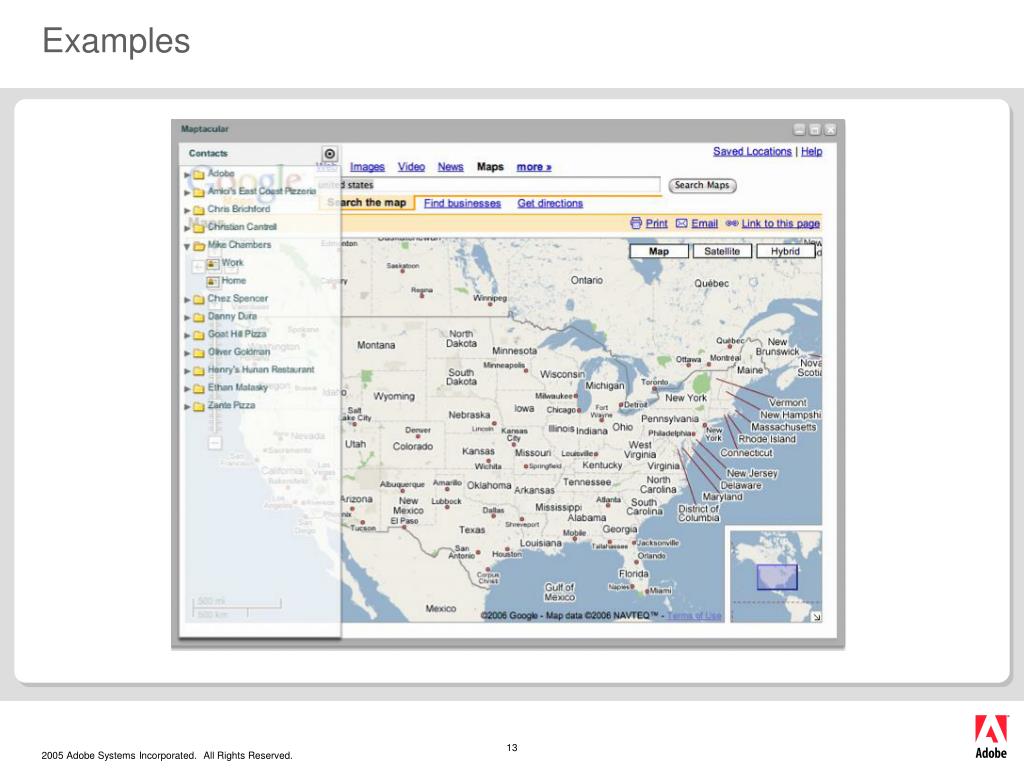Switch to Satellite view
This screenshot has height=768, width=1024.
(722, 251)
